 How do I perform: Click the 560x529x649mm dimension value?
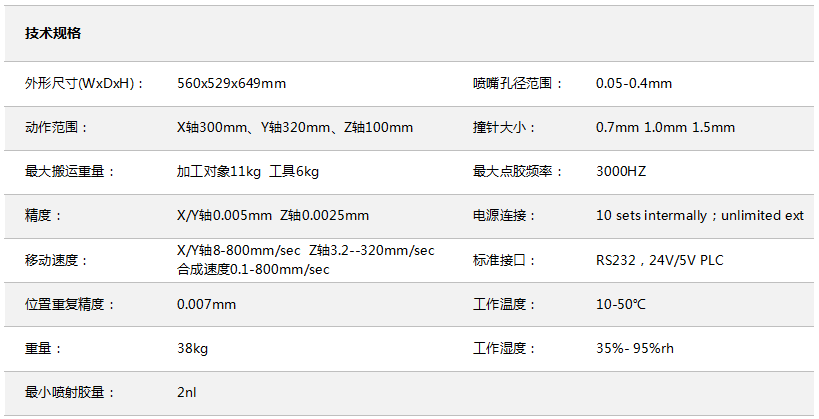tap(231, 84)
